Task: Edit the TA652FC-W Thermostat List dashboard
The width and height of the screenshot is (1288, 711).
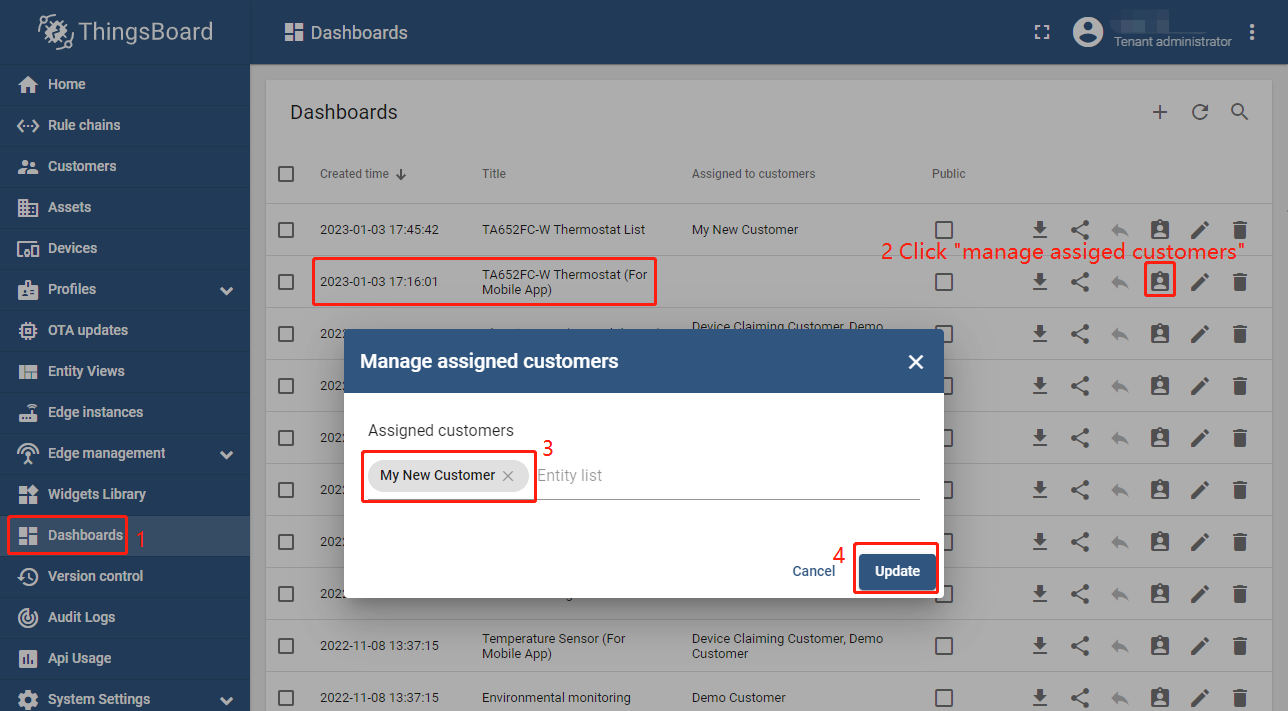Action: tap(1200, 229)
